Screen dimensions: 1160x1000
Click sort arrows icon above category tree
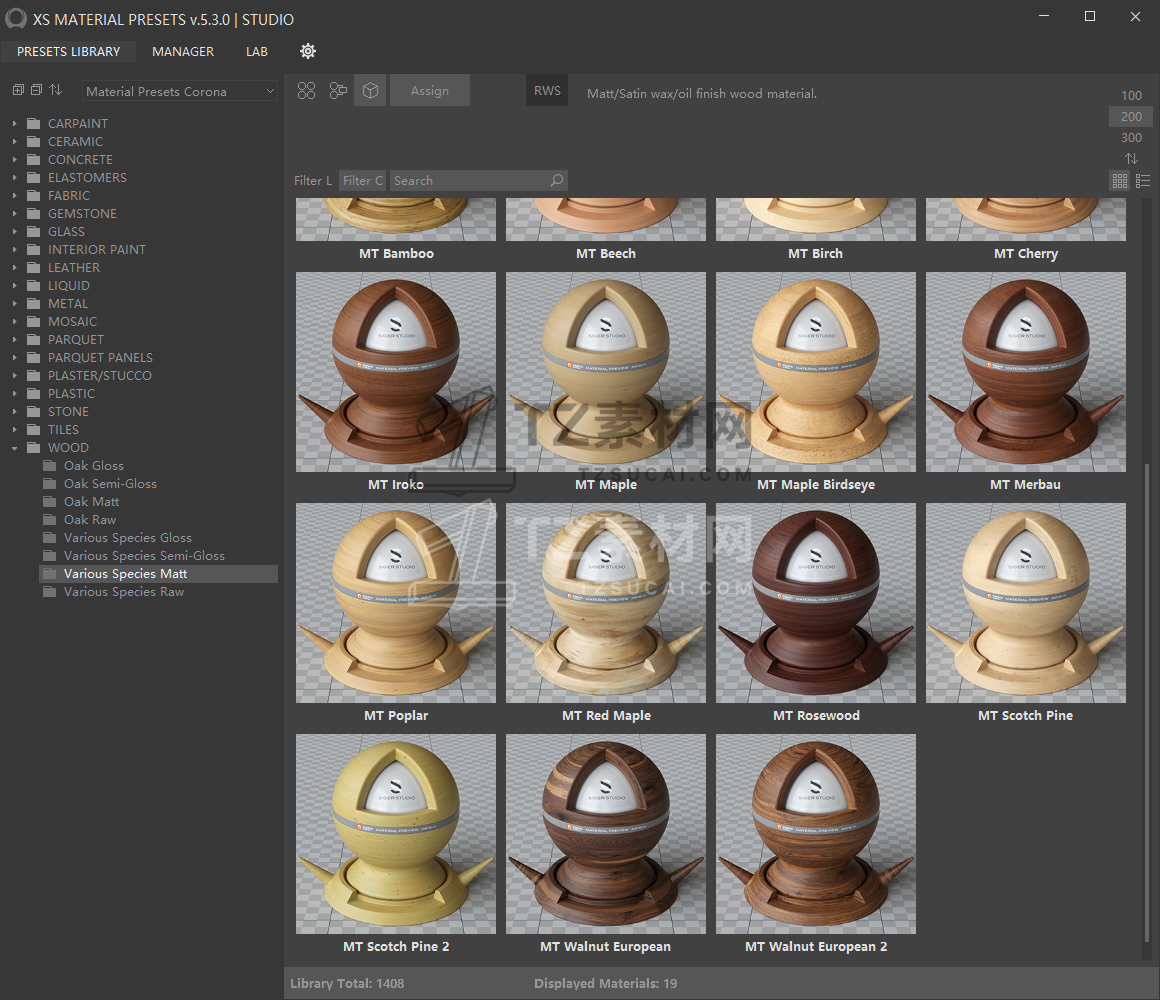[55, 90]
